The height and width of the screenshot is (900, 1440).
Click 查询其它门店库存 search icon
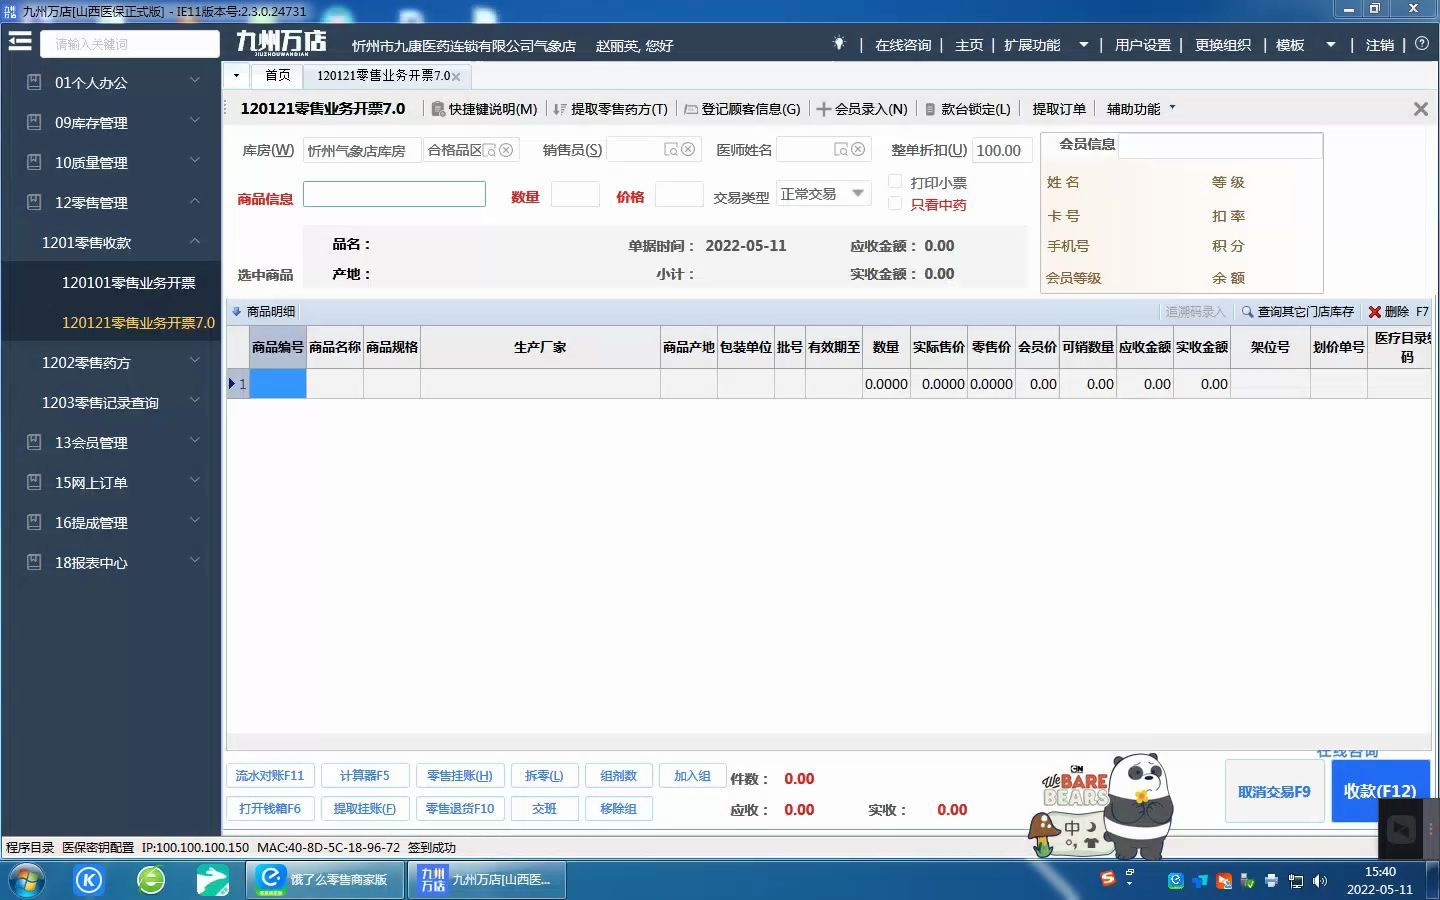coord(1247,312)
